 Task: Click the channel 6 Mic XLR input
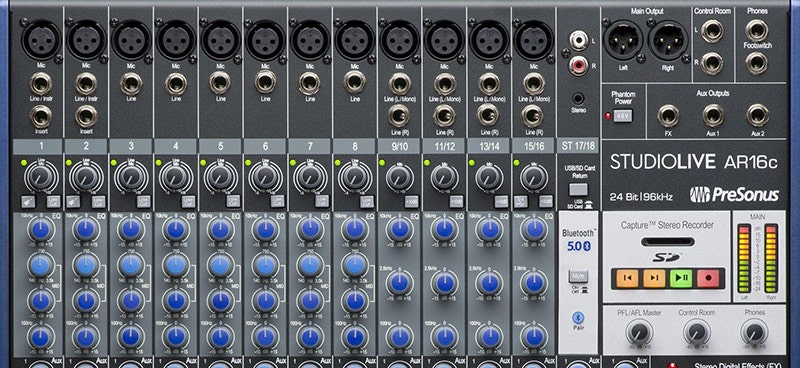tap(265, 40)
